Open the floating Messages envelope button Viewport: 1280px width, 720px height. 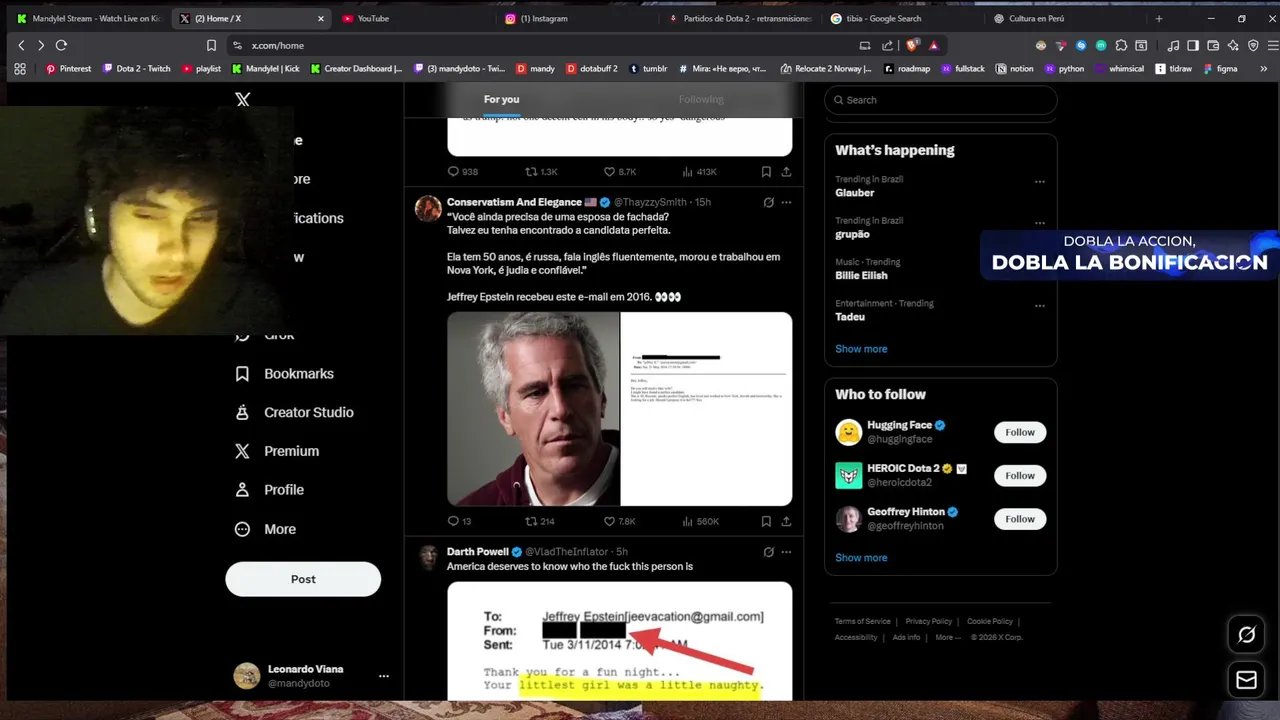[1246, 680]
